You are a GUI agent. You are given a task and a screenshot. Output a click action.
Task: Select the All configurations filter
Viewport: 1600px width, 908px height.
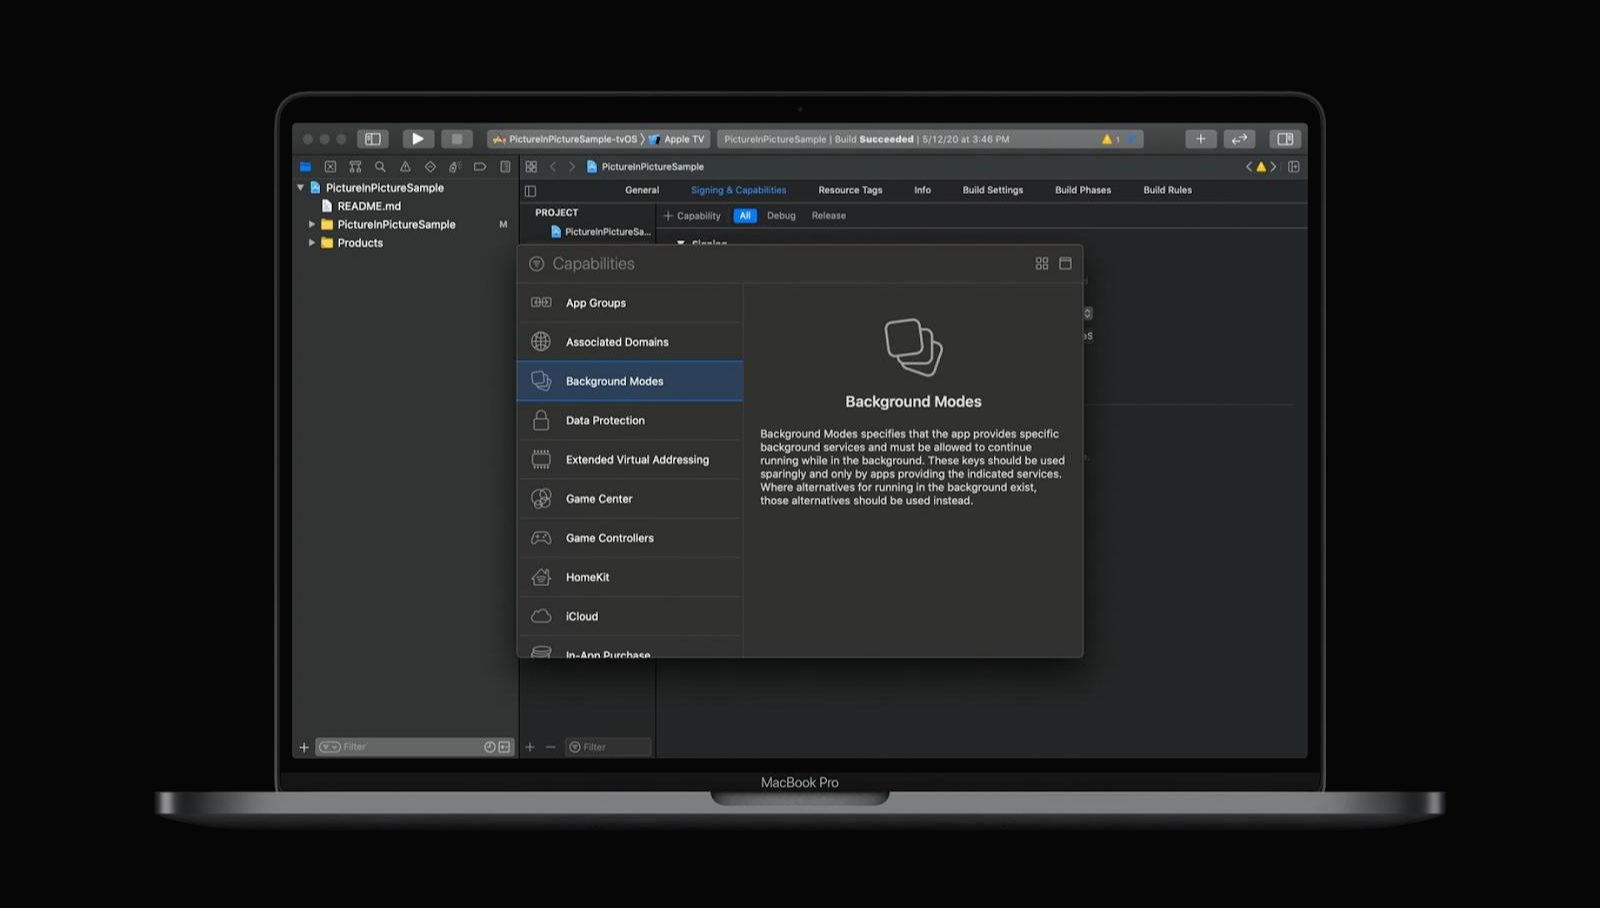(x=745, y=216)
